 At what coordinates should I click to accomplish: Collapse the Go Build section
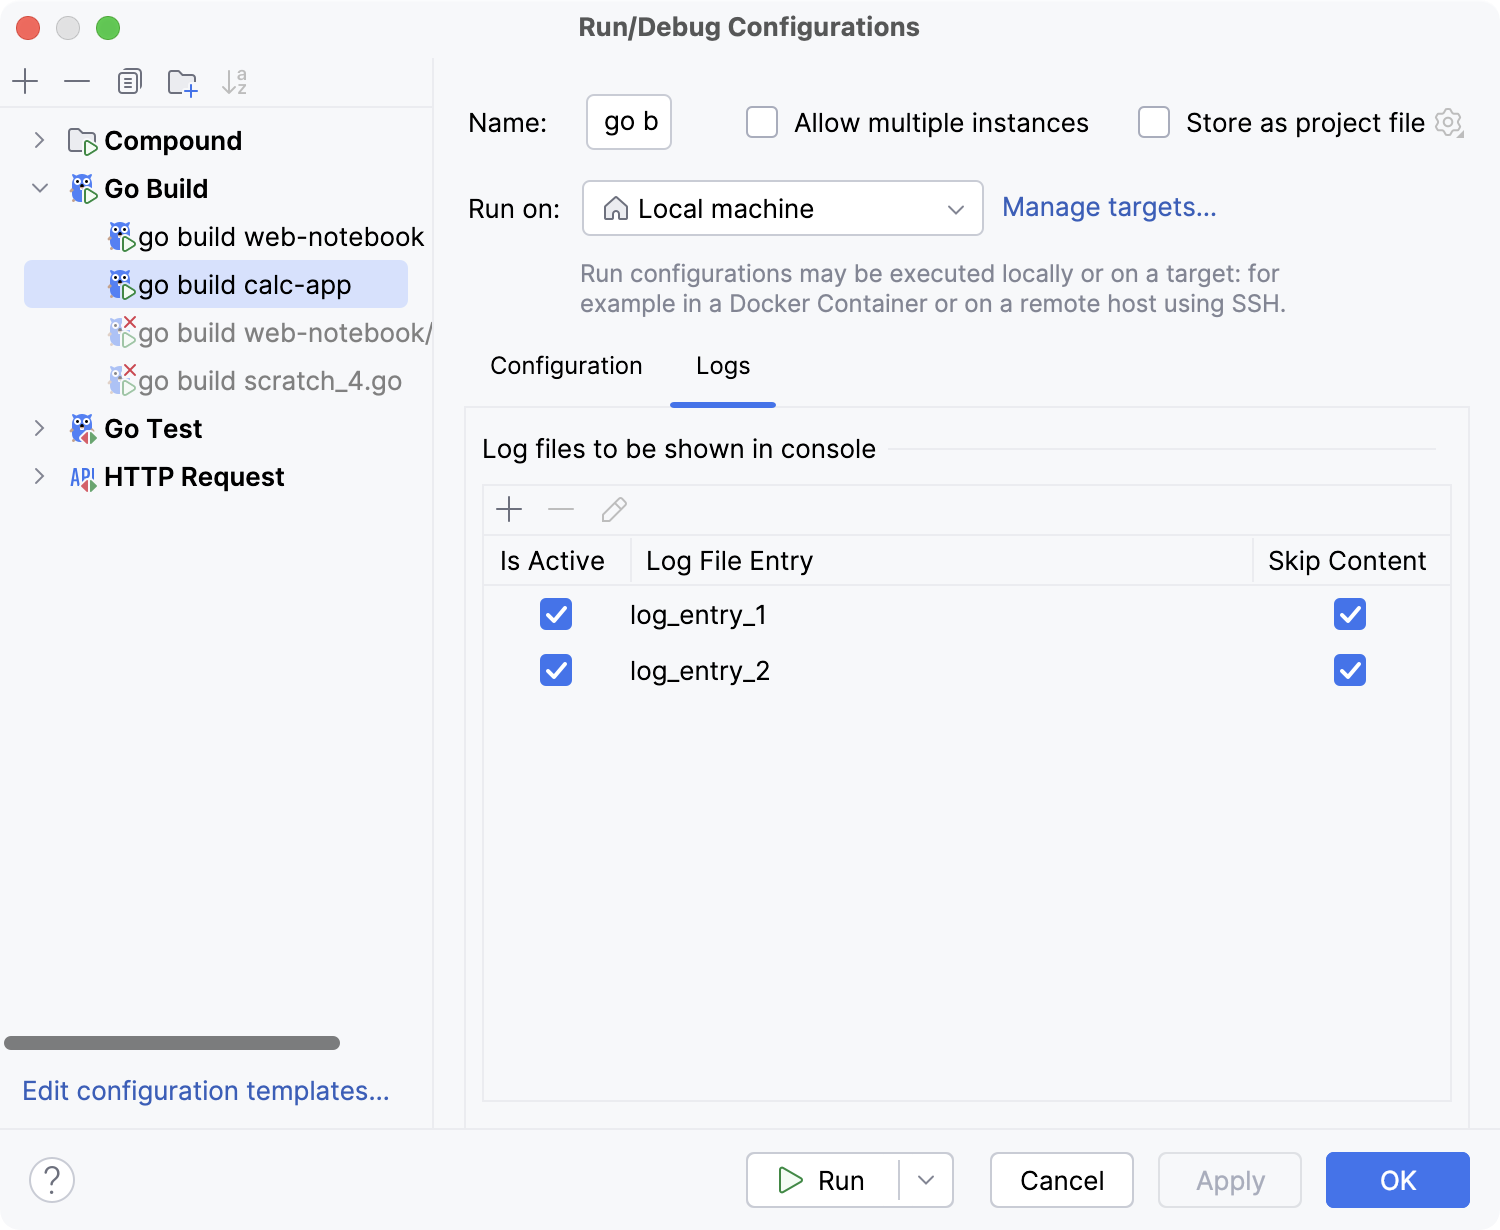click(x=39, y=188)
